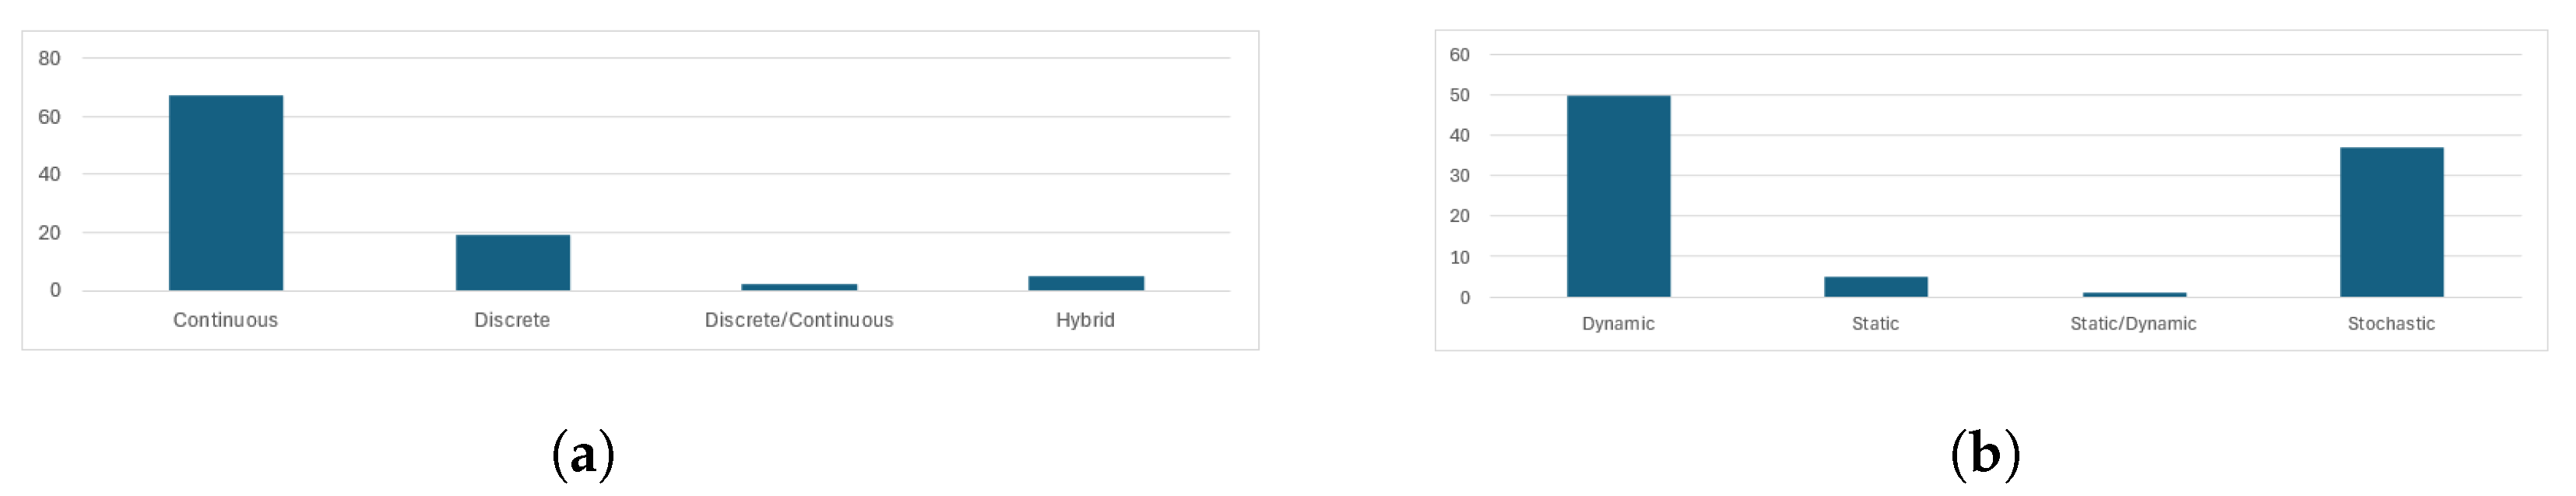Click the Hybrid category label
This screenshot has width=2576, height=496.
1085,320
